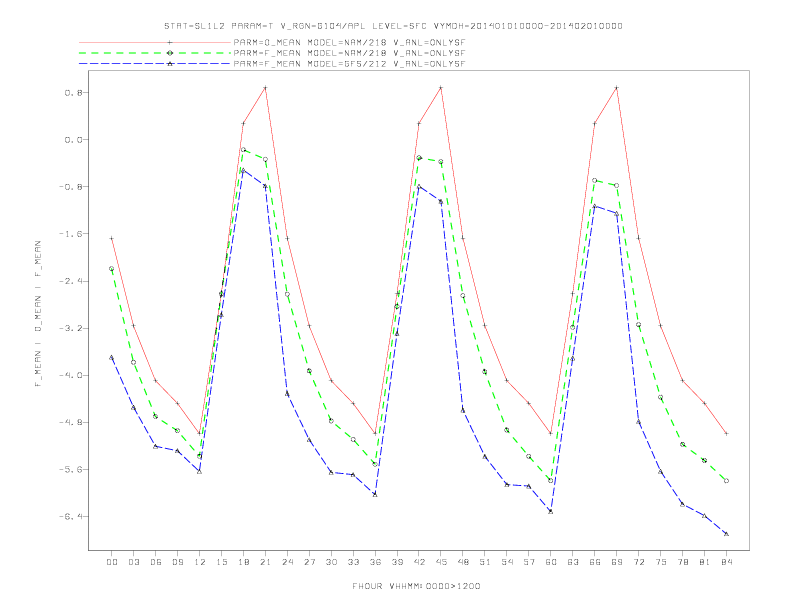Click the y-axis tick label -5.6
This screenshot has width=792, height=612.
(x=70, y=470)
